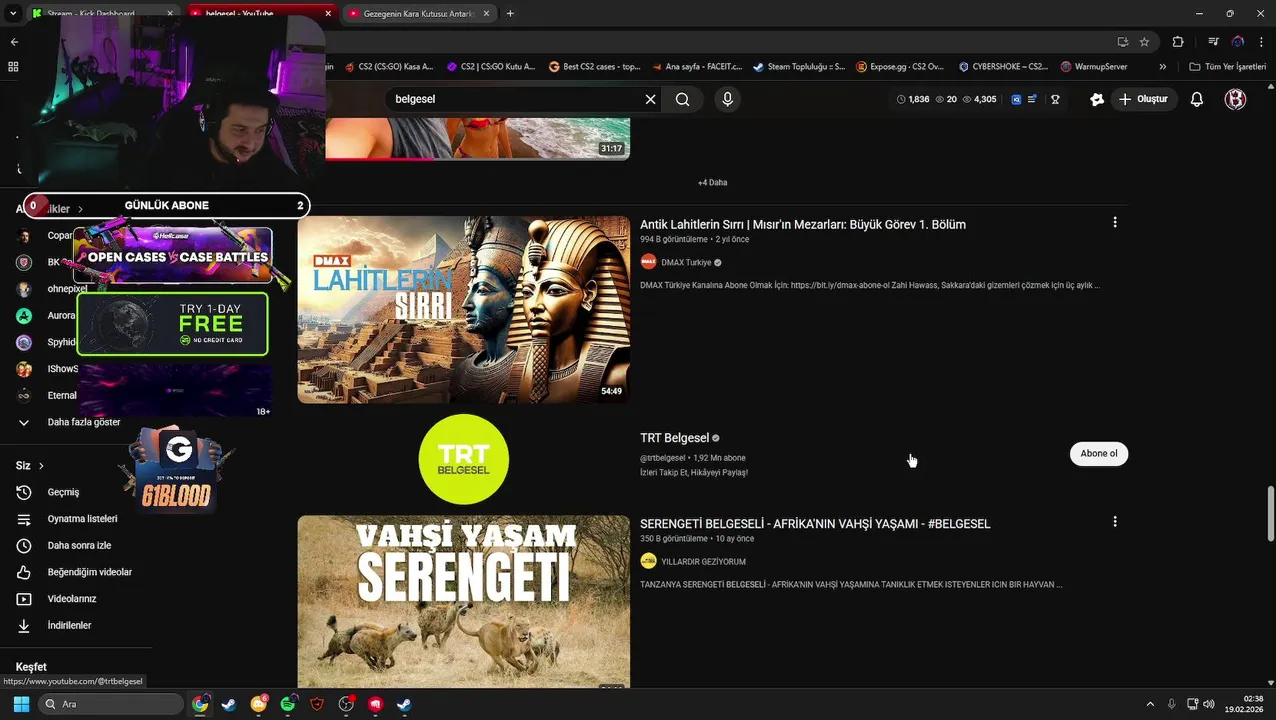Start voice search with microphone icon
The width and height of the screenshot is (1276, 720).
727,99
